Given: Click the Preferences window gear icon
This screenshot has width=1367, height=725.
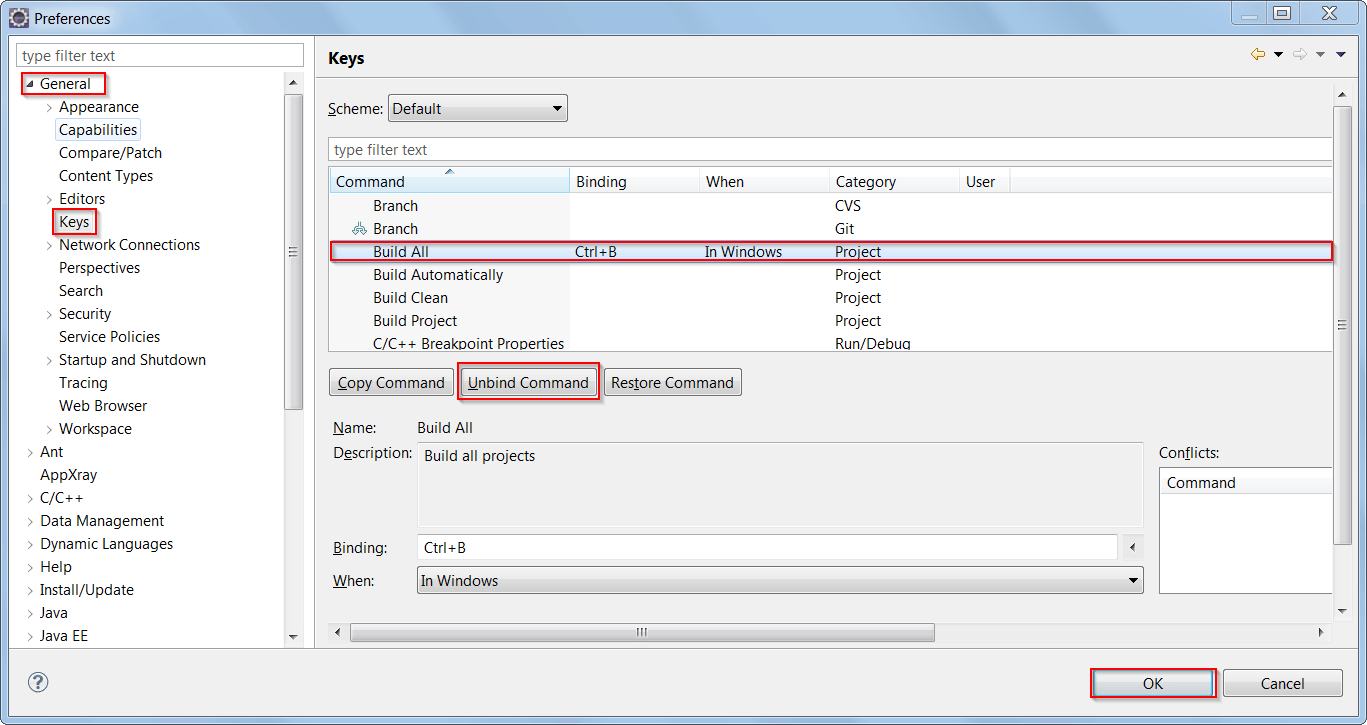Looking at the screenshot, I should (19, 18).
